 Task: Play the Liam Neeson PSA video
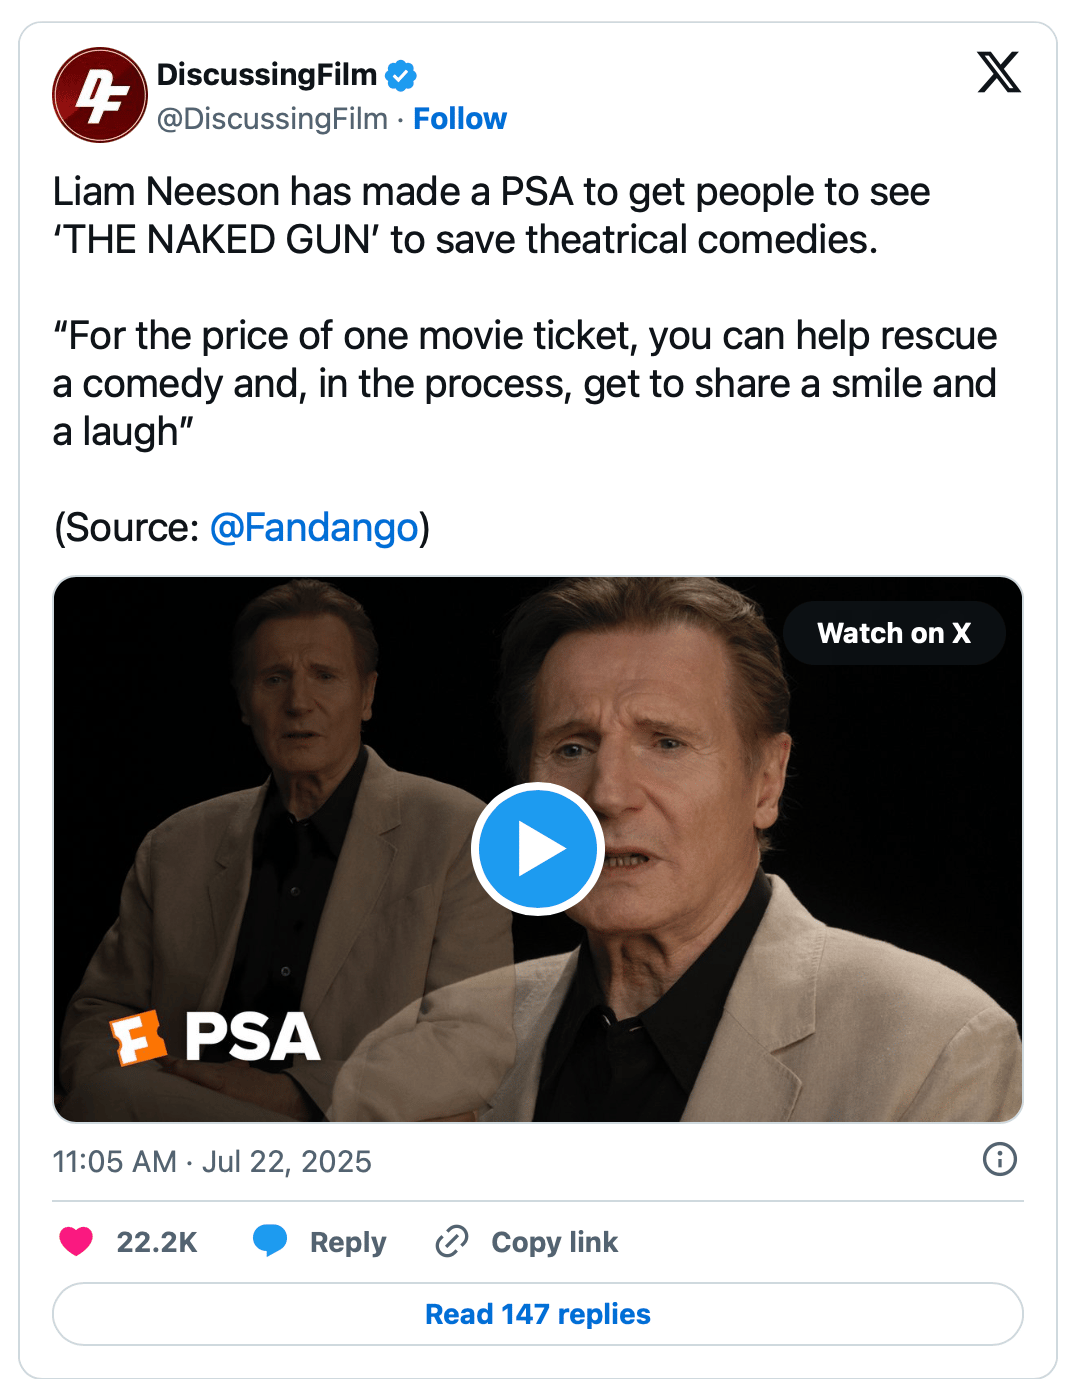pos(538,849)
